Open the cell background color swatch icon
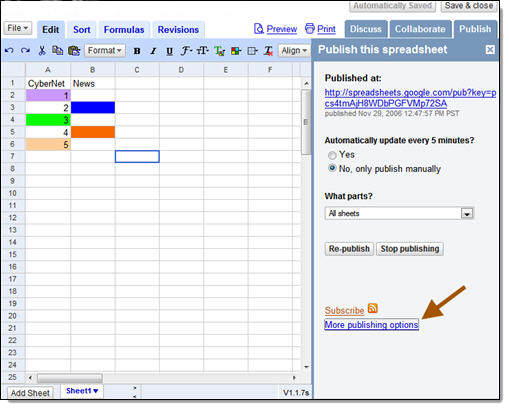Screen dimensions: 509x409 click(236, 51)
